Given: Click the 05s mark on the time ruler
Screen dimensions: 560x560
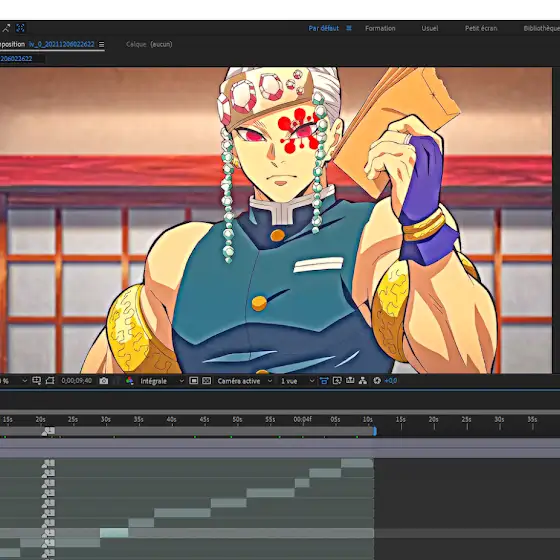Looking at the screenshot, I should coord(335,419).
